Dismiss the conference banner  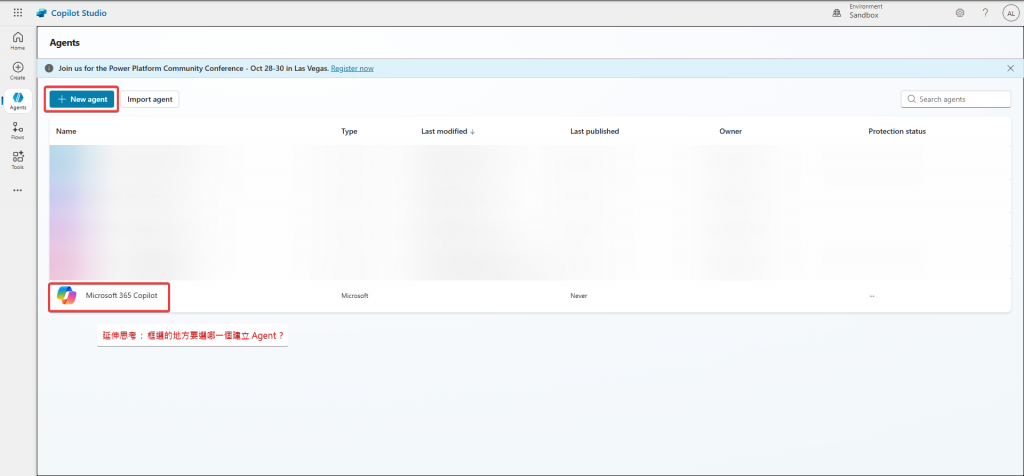click(1010, 68)
